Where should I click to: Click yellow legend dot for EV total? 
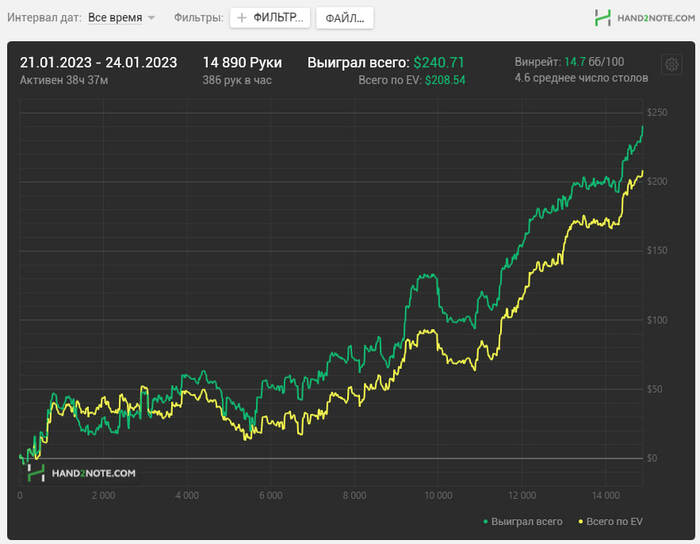click(580, 522)
